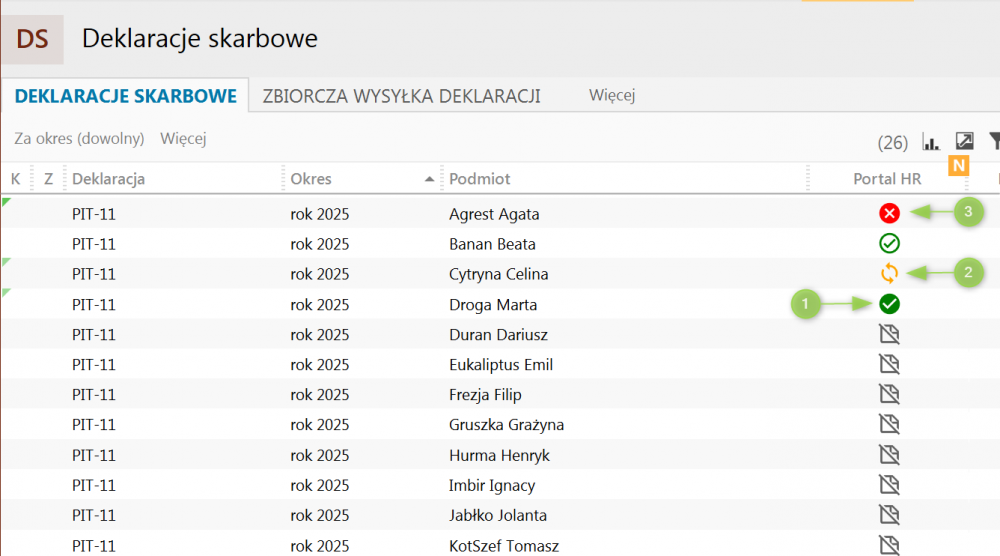Screen dimensions: 1000x556
Task: Click the Portal HR column header
Action: click(x=887, y=179)
